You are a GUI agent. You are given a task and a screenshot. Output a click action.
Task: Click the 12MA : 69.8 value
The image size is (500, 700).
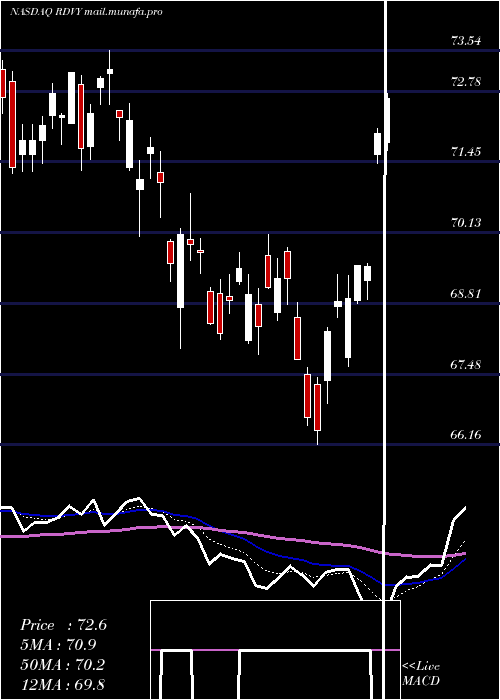62,684
